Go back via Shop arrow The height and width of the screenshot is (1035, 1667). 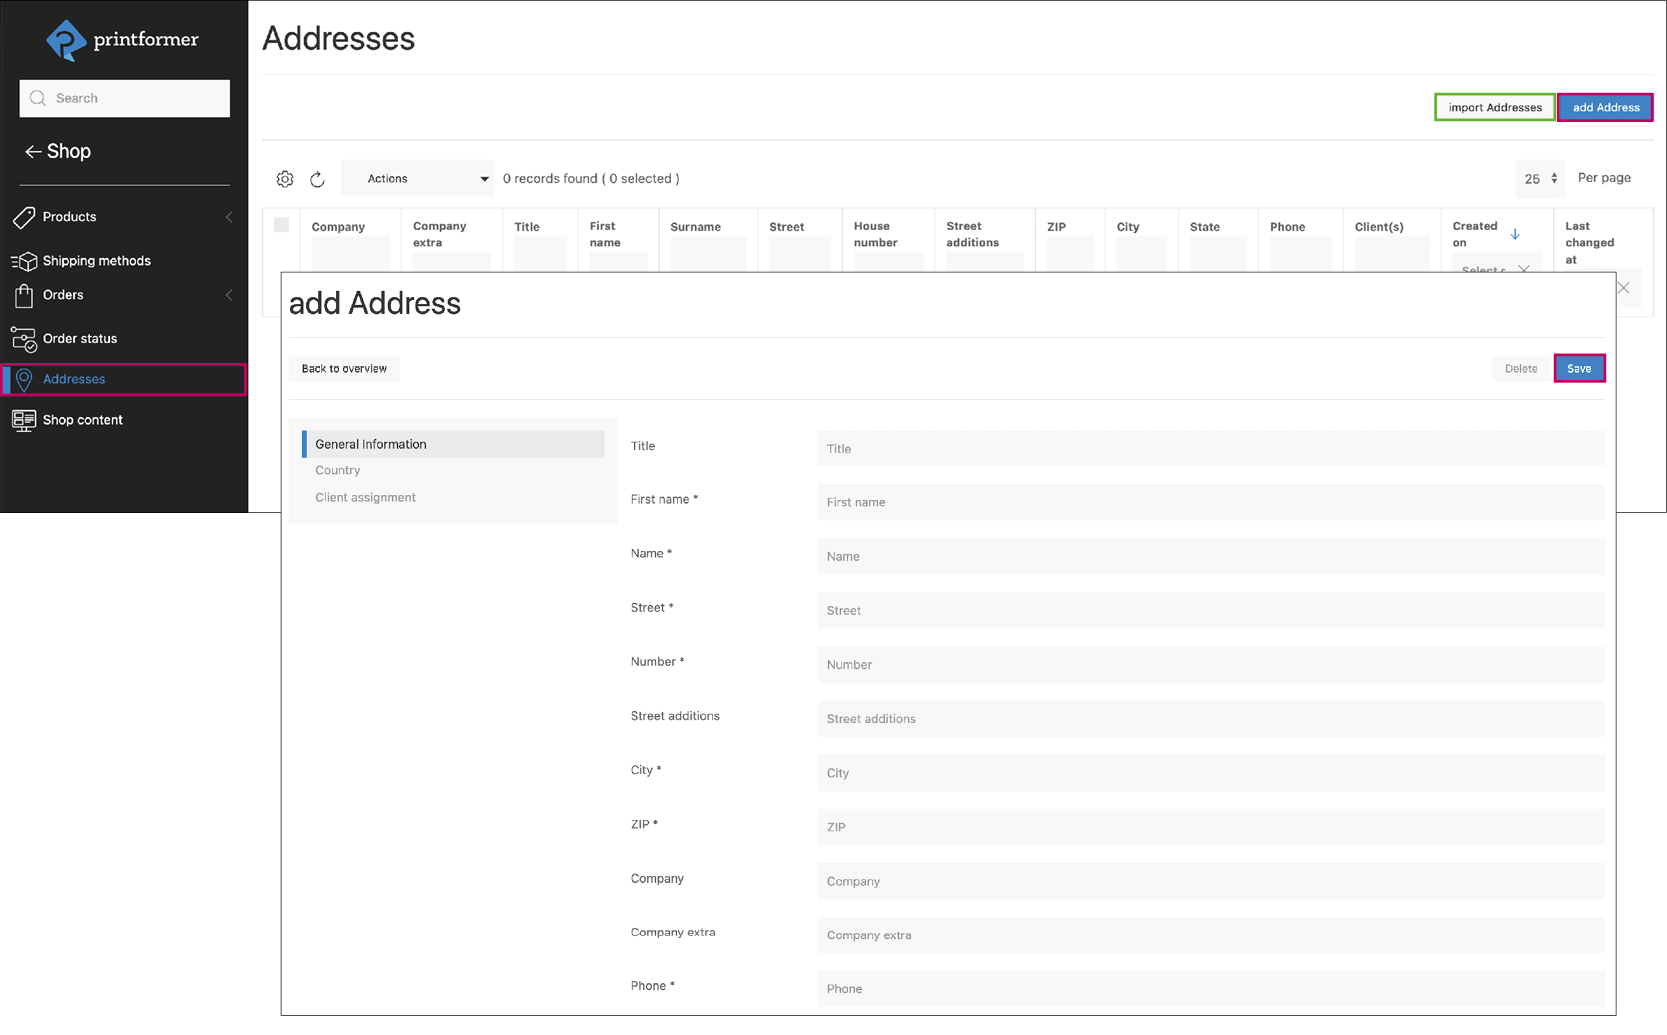pyautogui.click(x=33, y=152)
